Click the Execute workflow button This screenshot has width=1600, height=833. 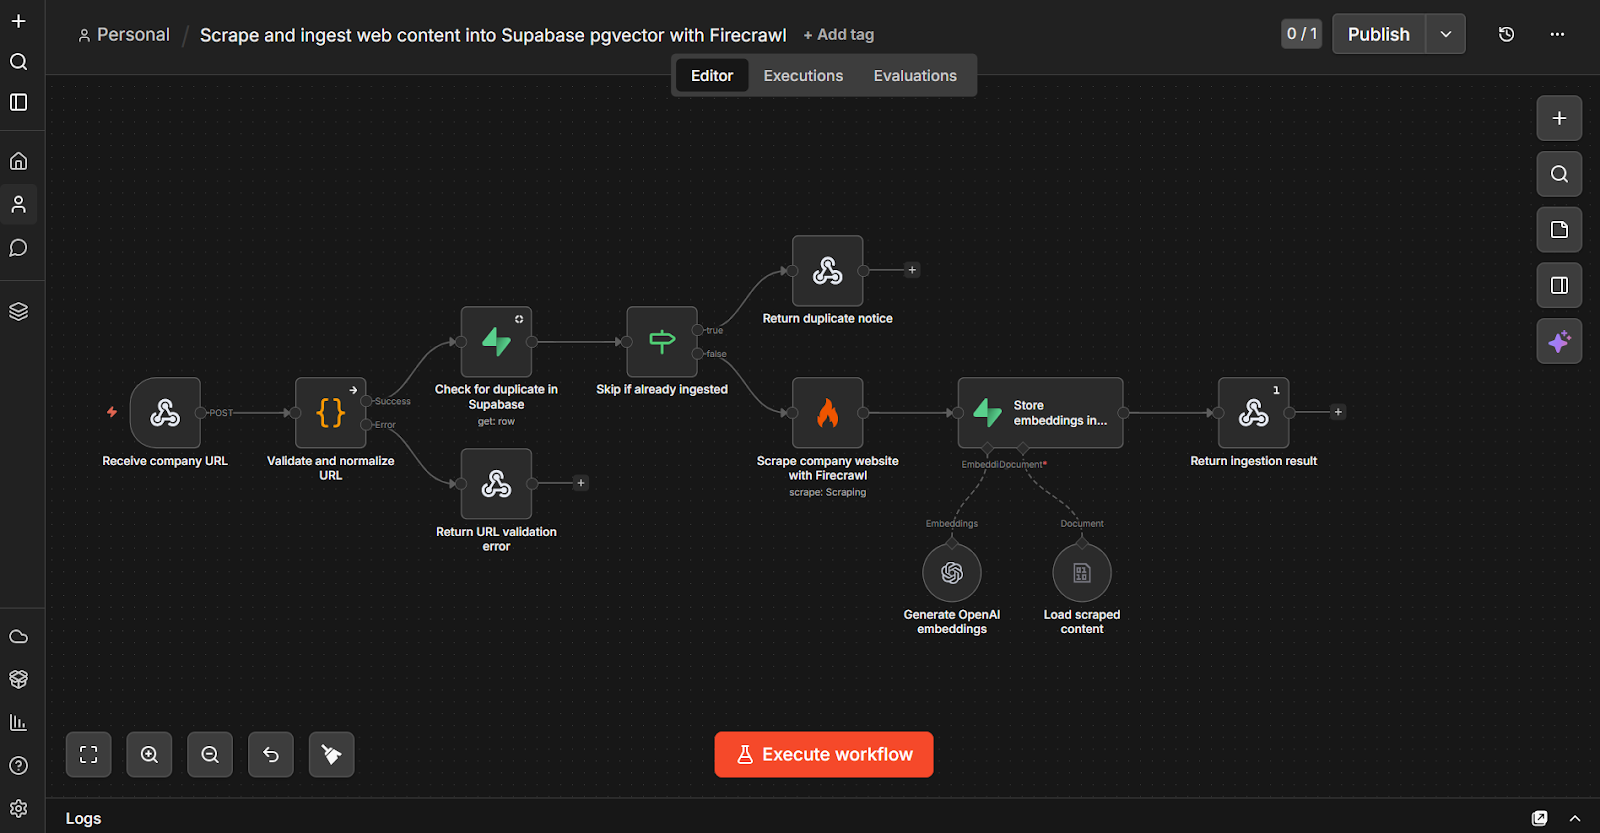pyautogui.click(x=823, y=754)
